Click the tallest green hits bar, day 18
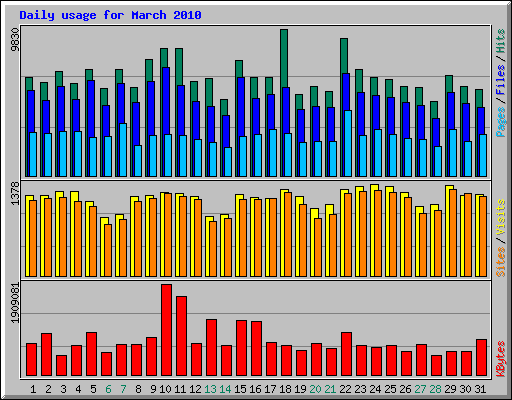This screenshot has width=512, height=400. pyautogui.click(x=284, y=58)
